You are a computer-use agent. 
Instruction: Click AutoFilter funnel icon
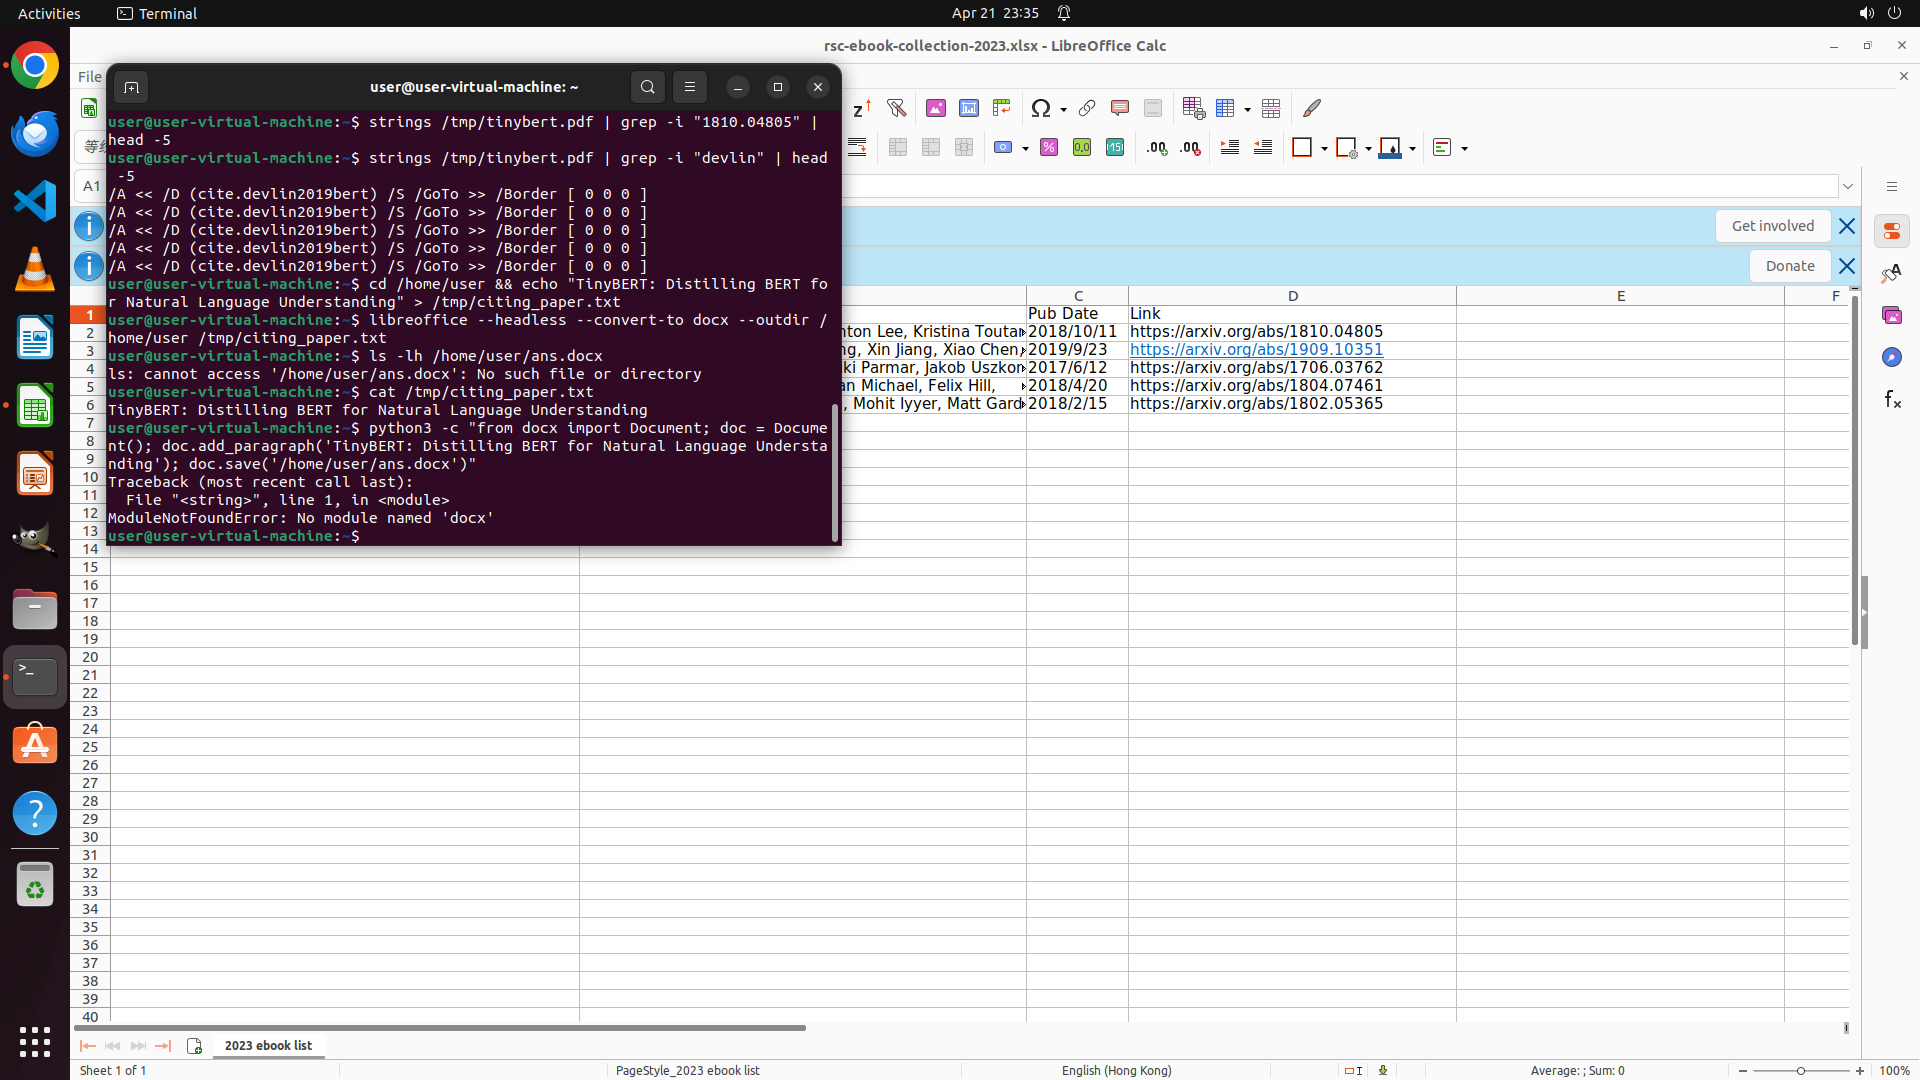pos(896,108)
